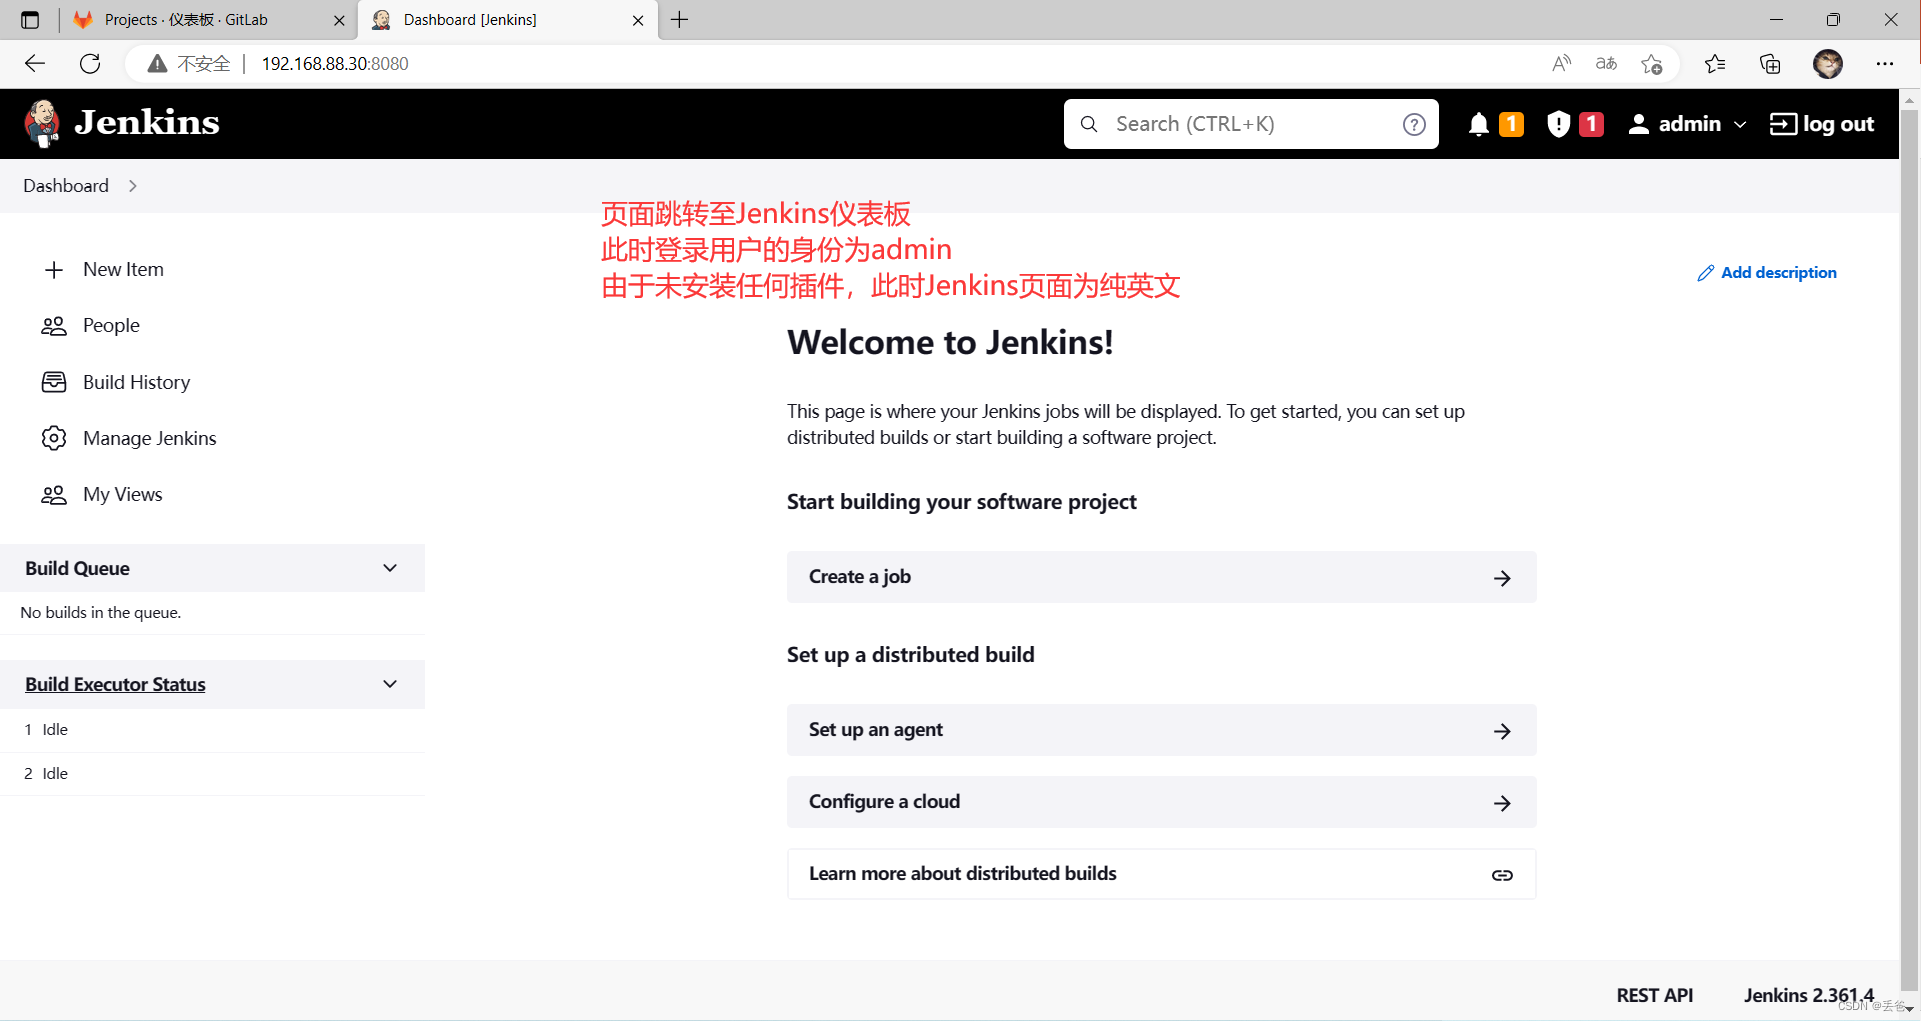Click the New Item plus icon
Viewport: 1921px width, 1021px height.
point(54,270)
